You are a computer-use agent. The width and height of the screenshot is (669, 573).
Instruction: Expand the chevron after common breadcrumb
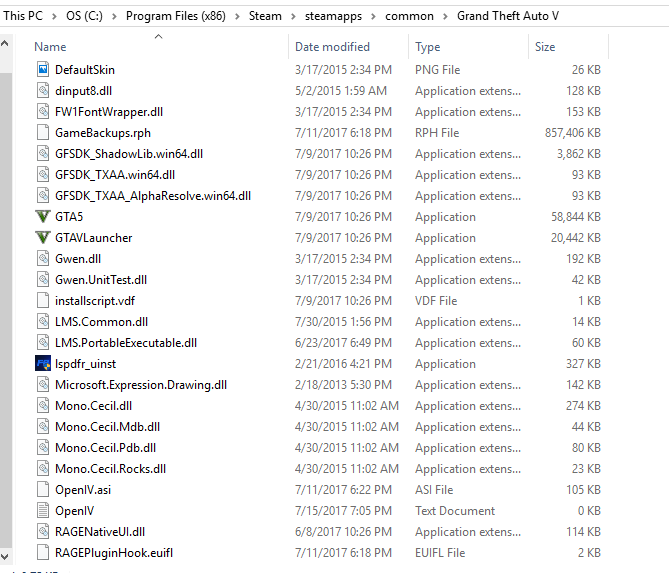point(445,16)
